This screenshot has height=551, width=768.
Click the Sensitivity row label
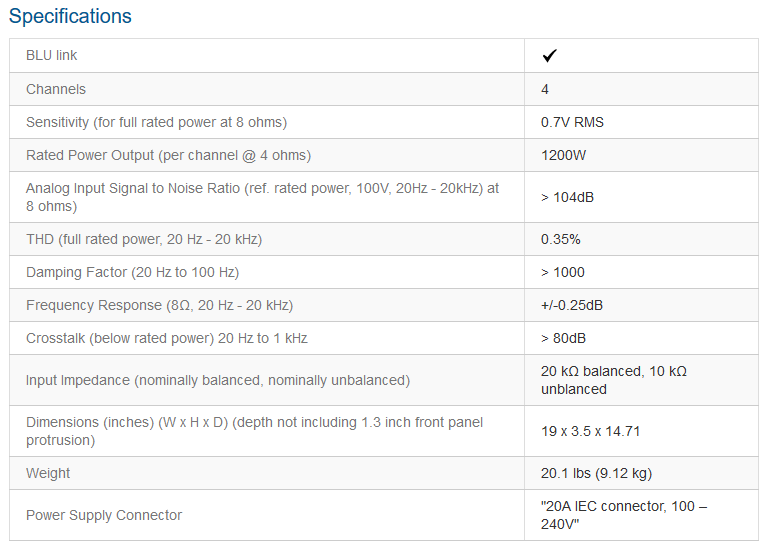click(x=156, y=122)
